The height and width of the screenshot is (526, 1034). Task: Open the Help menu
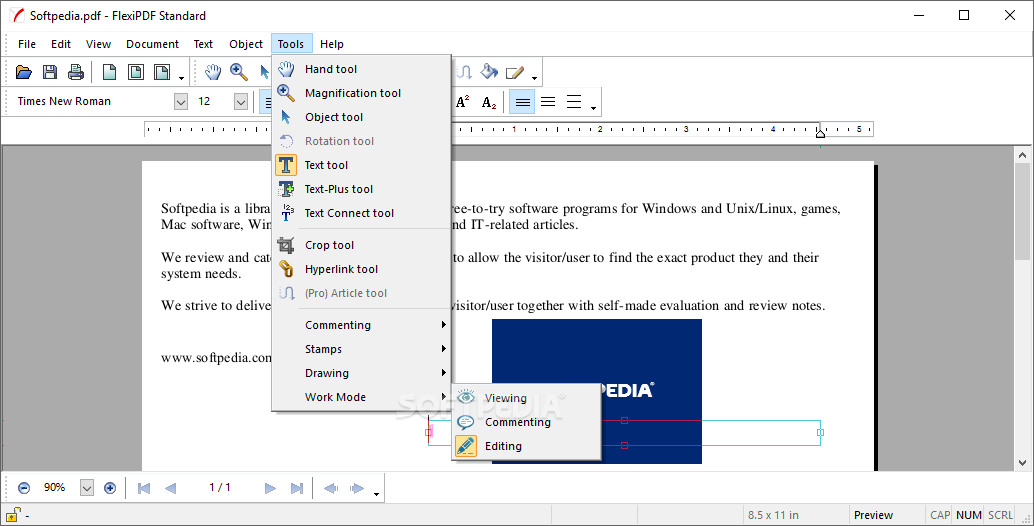point(332,44)
